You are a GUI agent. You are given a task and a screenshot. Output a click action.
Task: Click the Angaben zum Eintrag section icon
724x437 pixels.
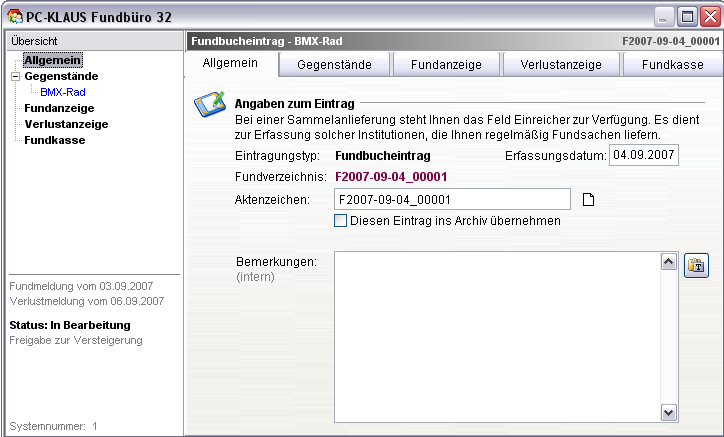(209, 104)
